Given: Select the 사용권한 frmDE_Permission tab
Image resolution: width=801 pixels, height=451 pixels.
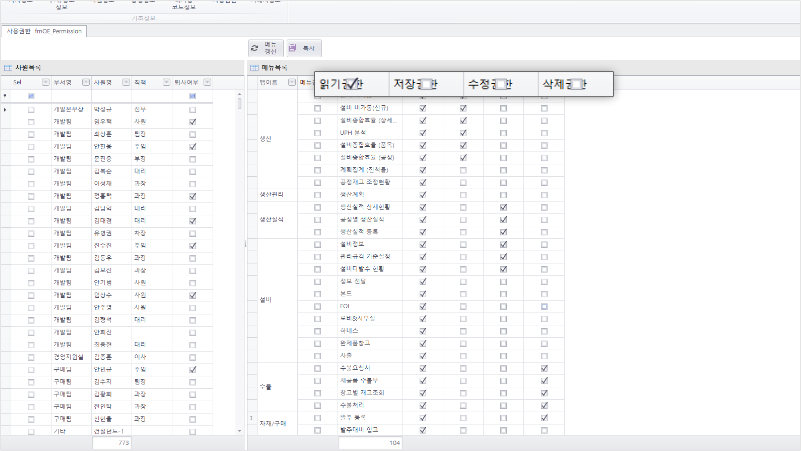Looking at the screenshot, I should (x=44, y=31).
